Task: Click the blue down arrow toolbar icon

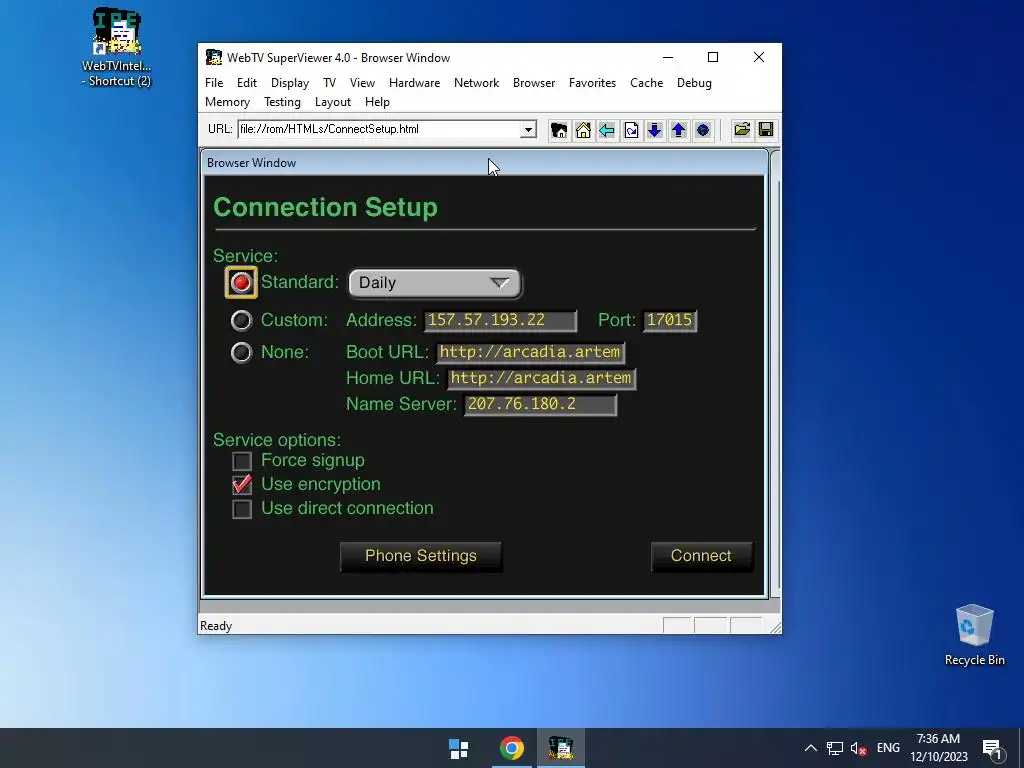Action: tap(654, 130)
